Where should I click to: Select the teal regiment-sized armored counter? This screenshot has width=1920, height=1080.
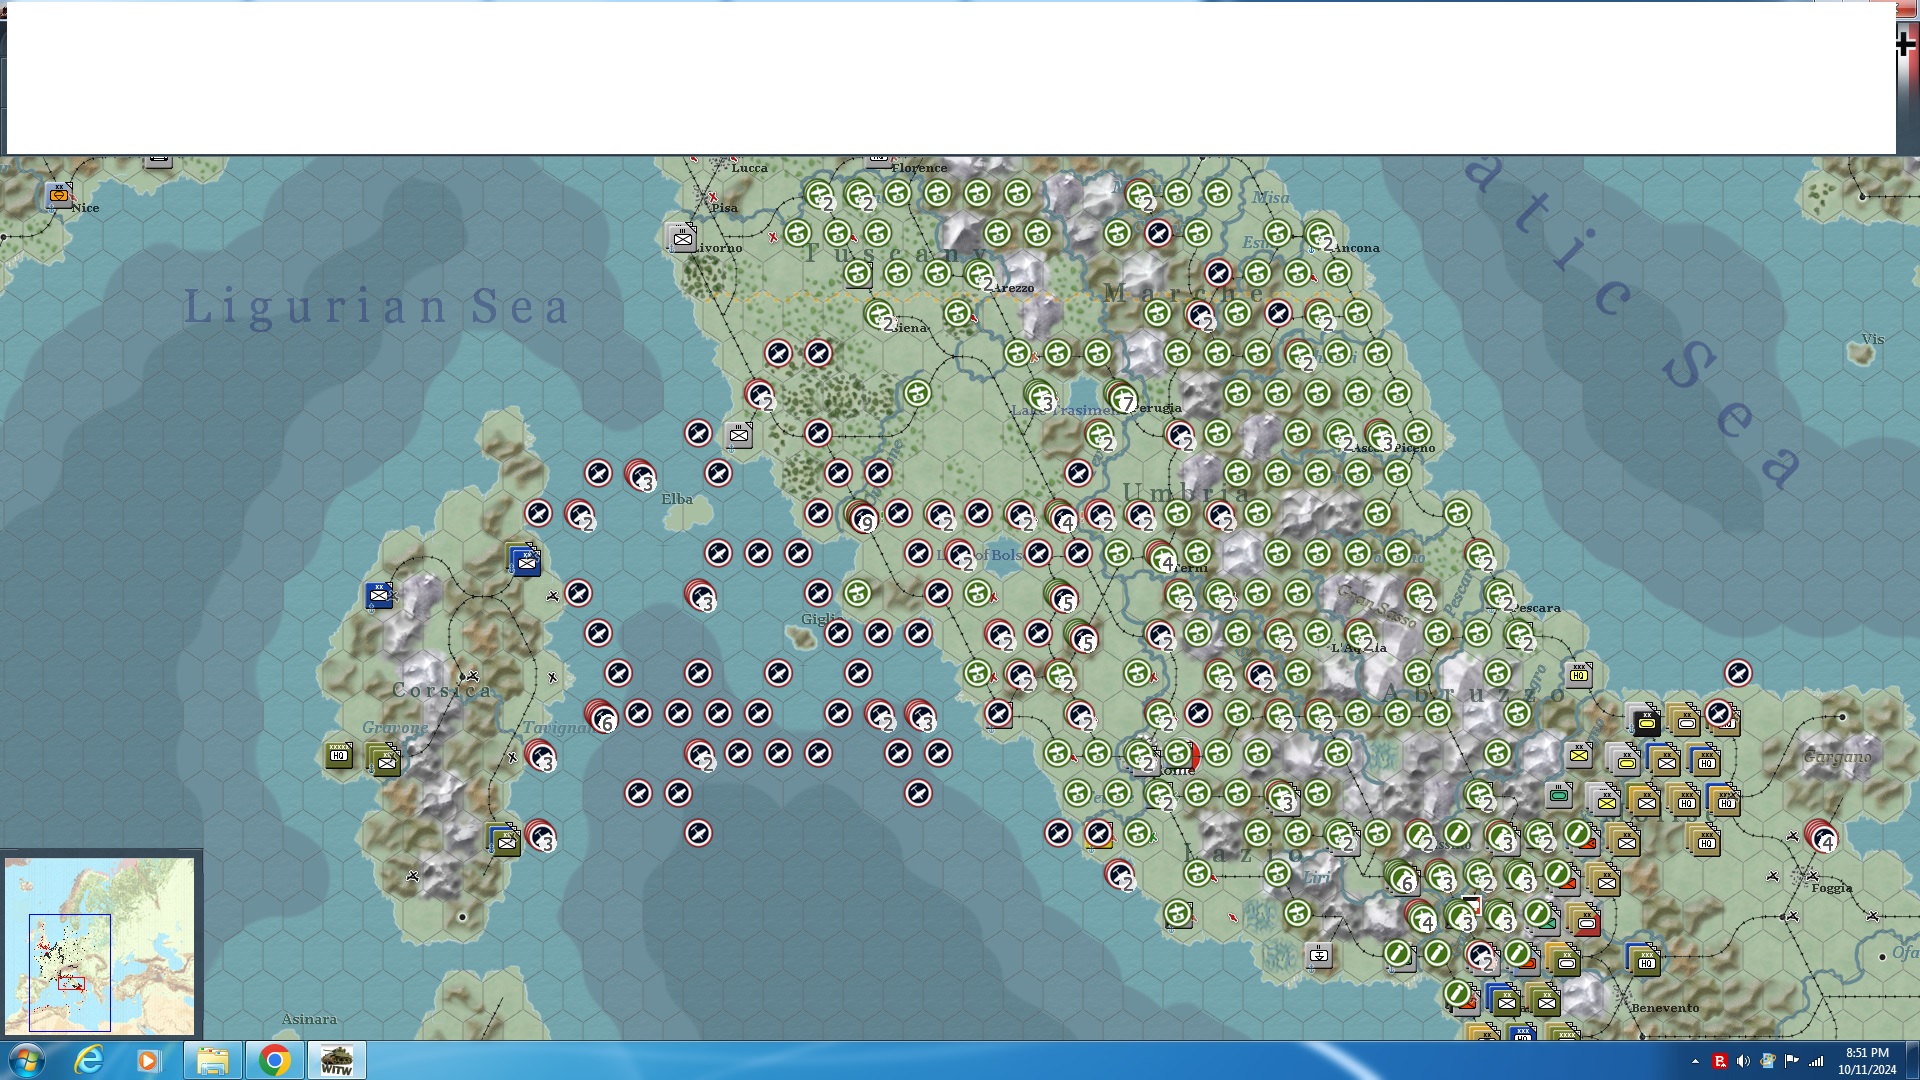pos(1558,796)
